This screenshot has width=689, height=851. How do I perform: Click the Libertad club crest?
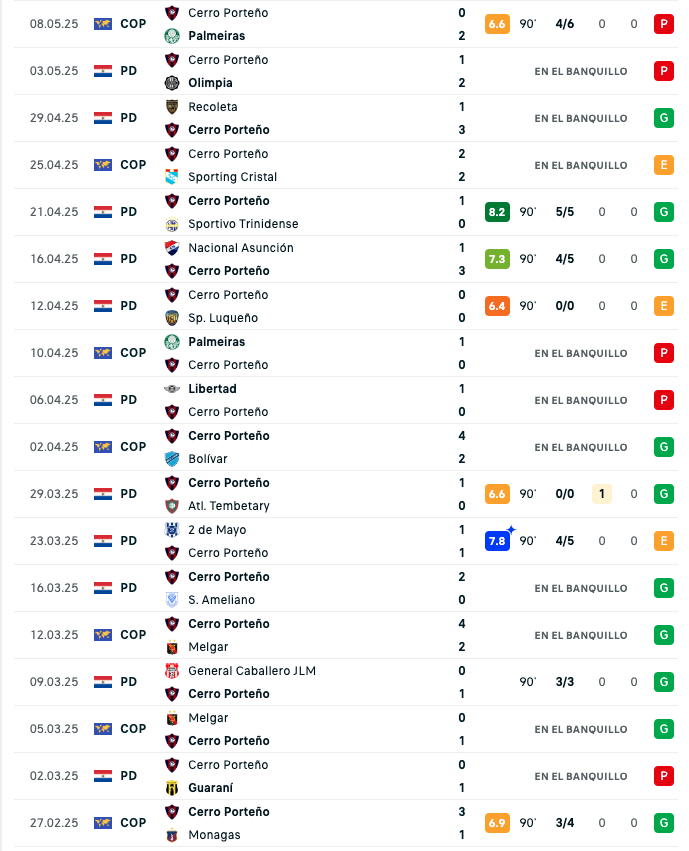172,389
